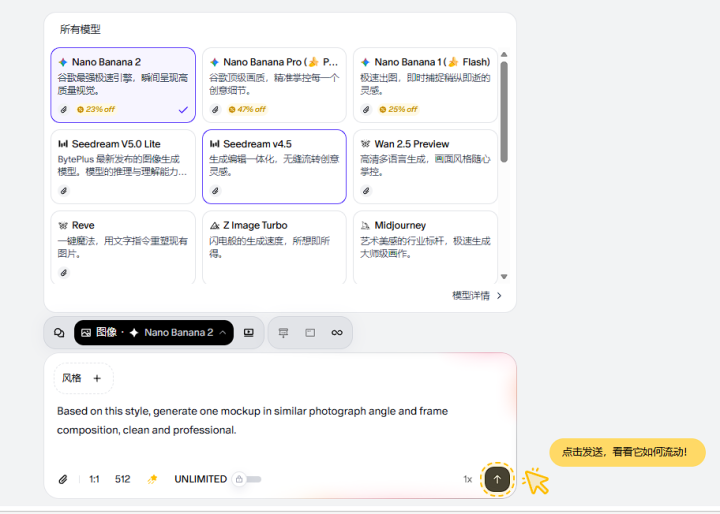Click the 47% off discount badge
This screenshot has width=720, height=514.
tap(248, 109)
